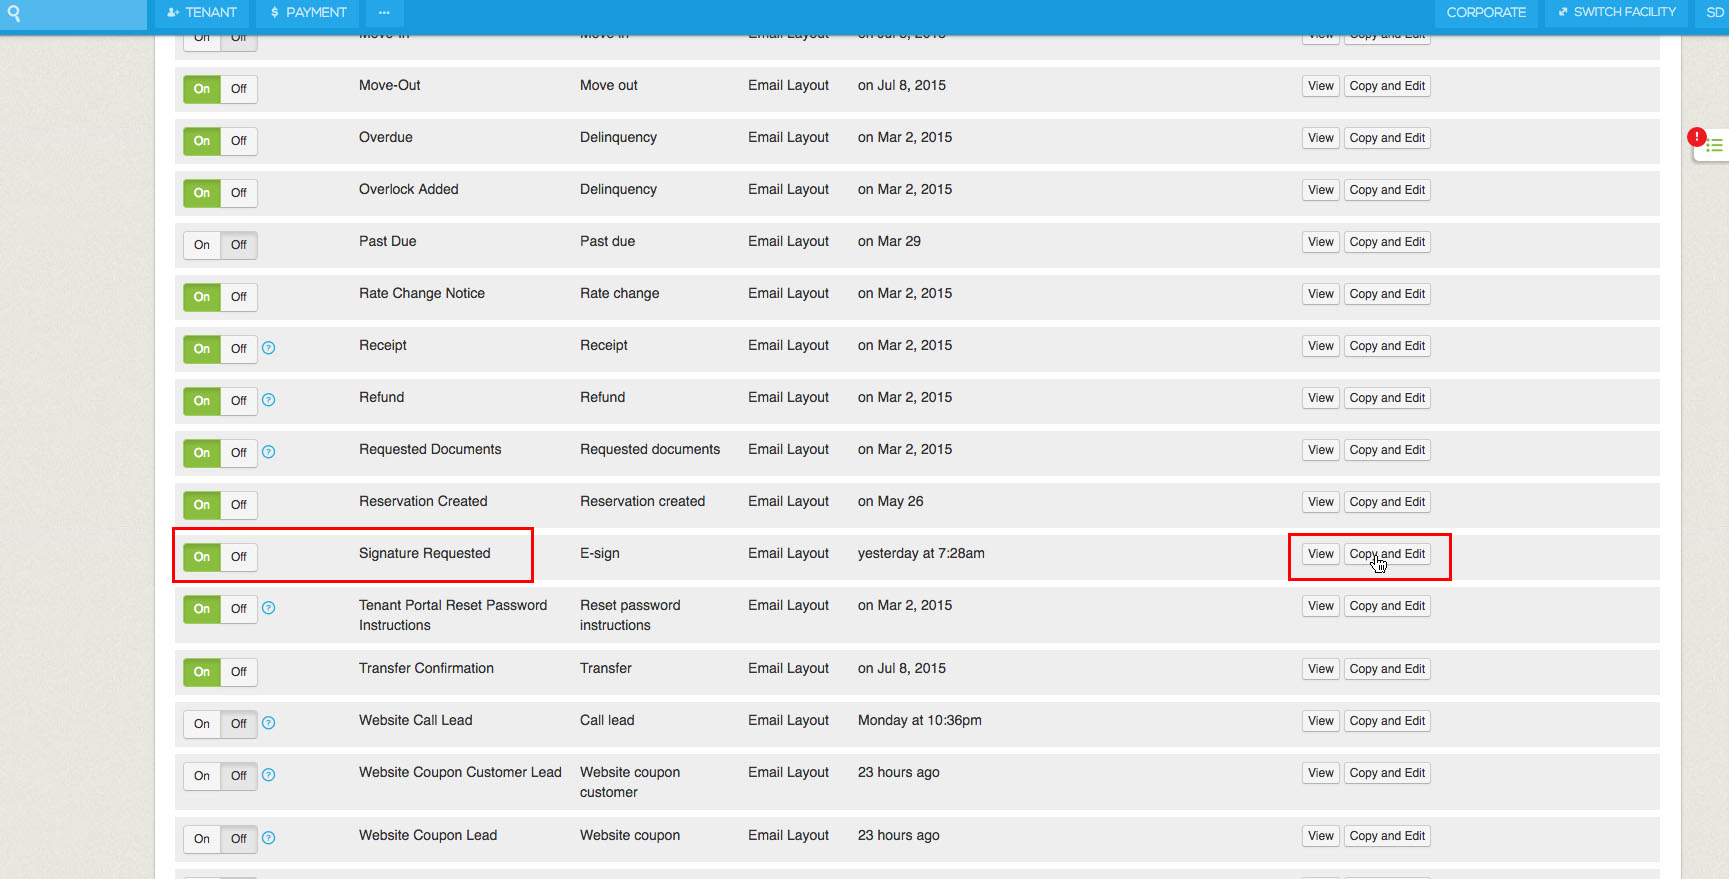View the Rate Change Notice template
Viewport: 1729px width, 879px height.
1320,294
